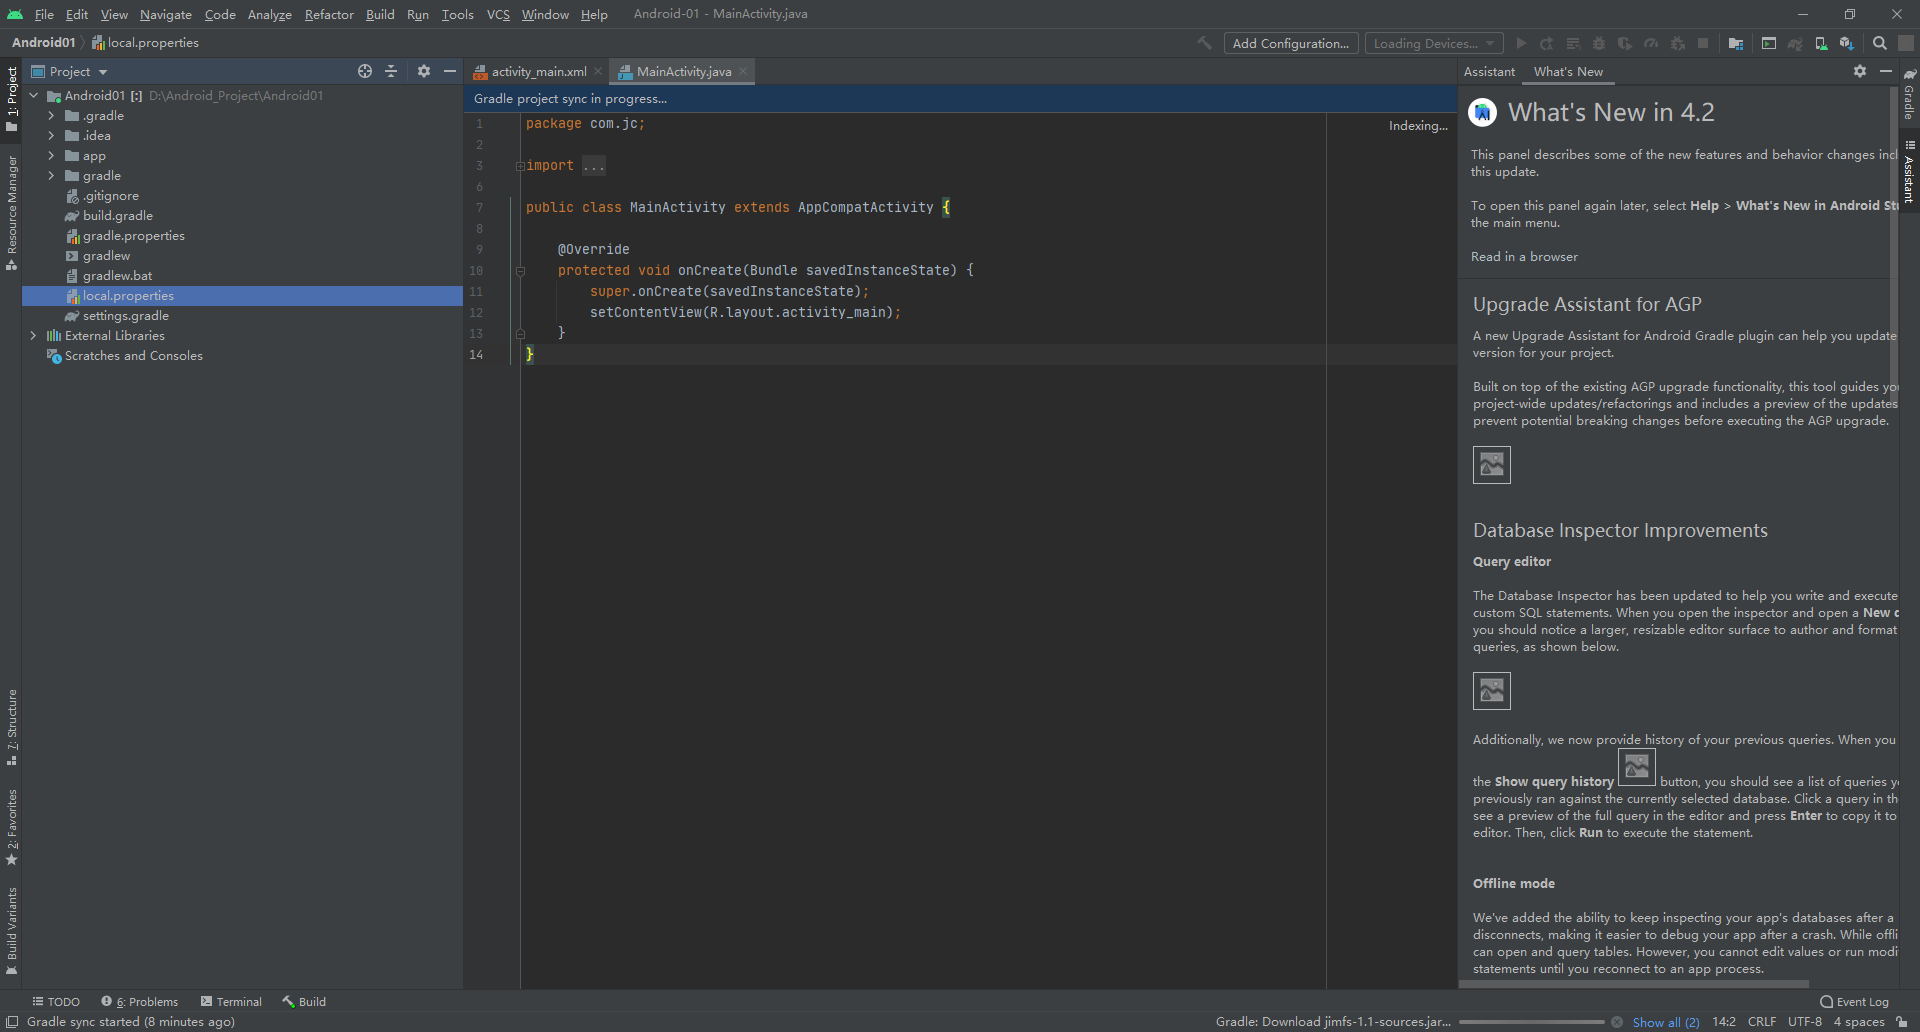This screenshot has height=1032, width=1920.
Task: Close the MainActivity.java tab
Action: tap(743, 71)
